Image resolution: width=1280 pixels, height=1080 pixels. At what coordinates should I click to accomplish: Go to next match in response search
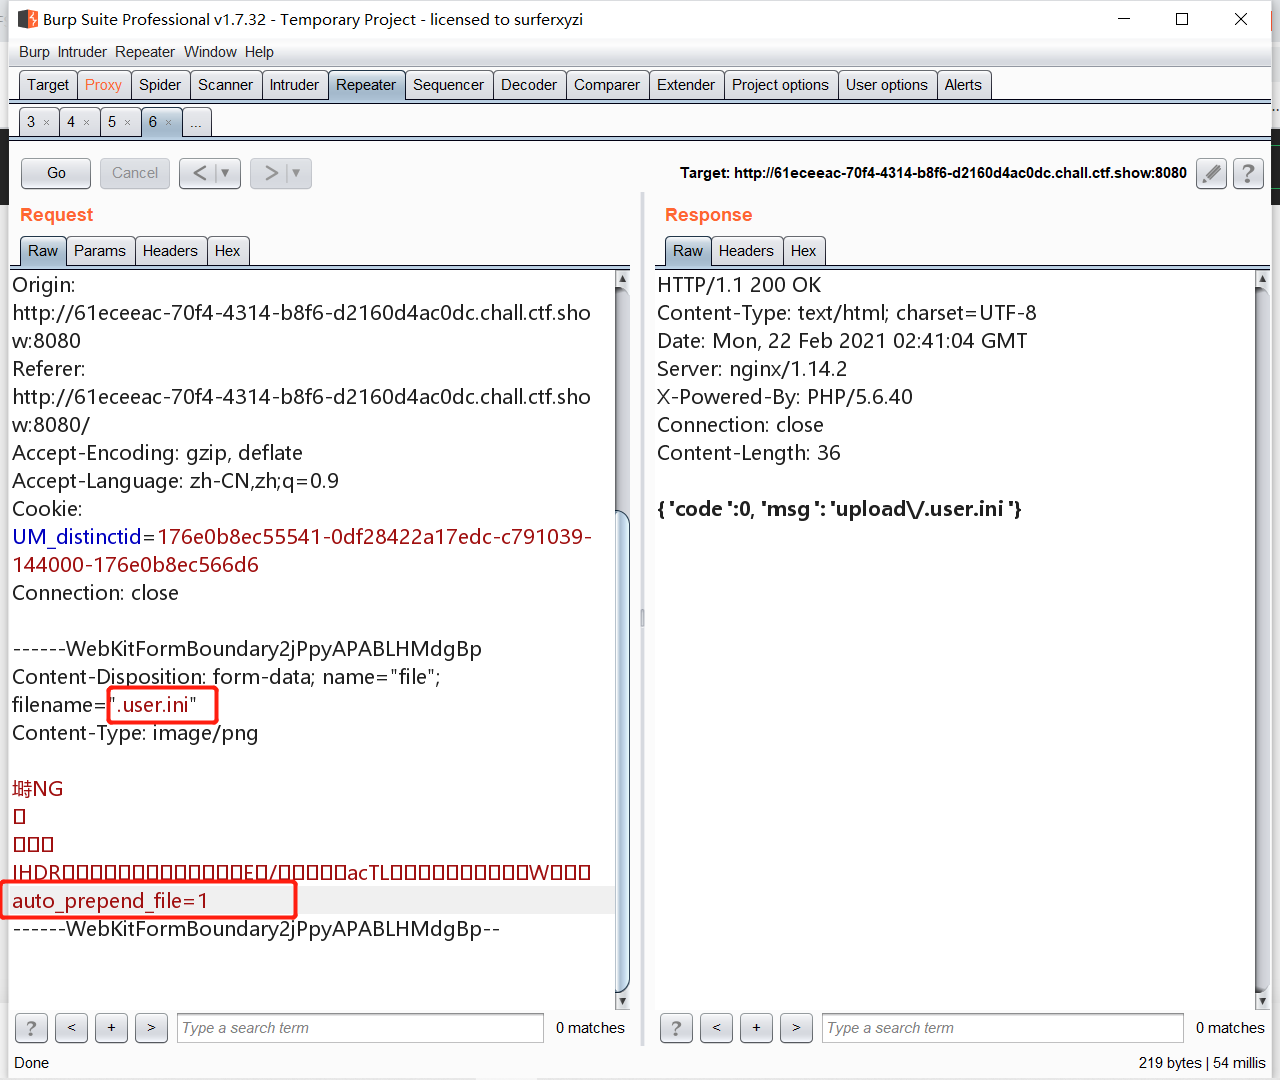(796, 1028)
